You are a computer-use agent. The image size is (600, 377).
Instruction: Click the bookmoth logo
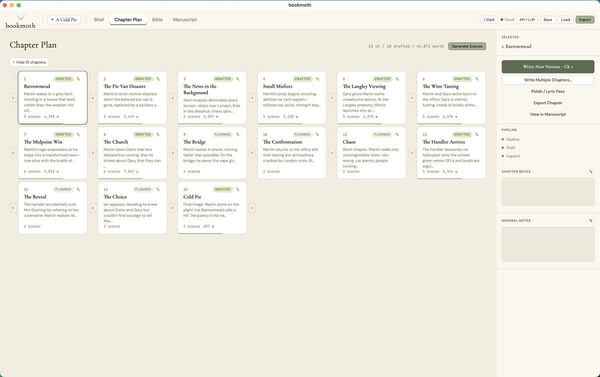[20, 23]
